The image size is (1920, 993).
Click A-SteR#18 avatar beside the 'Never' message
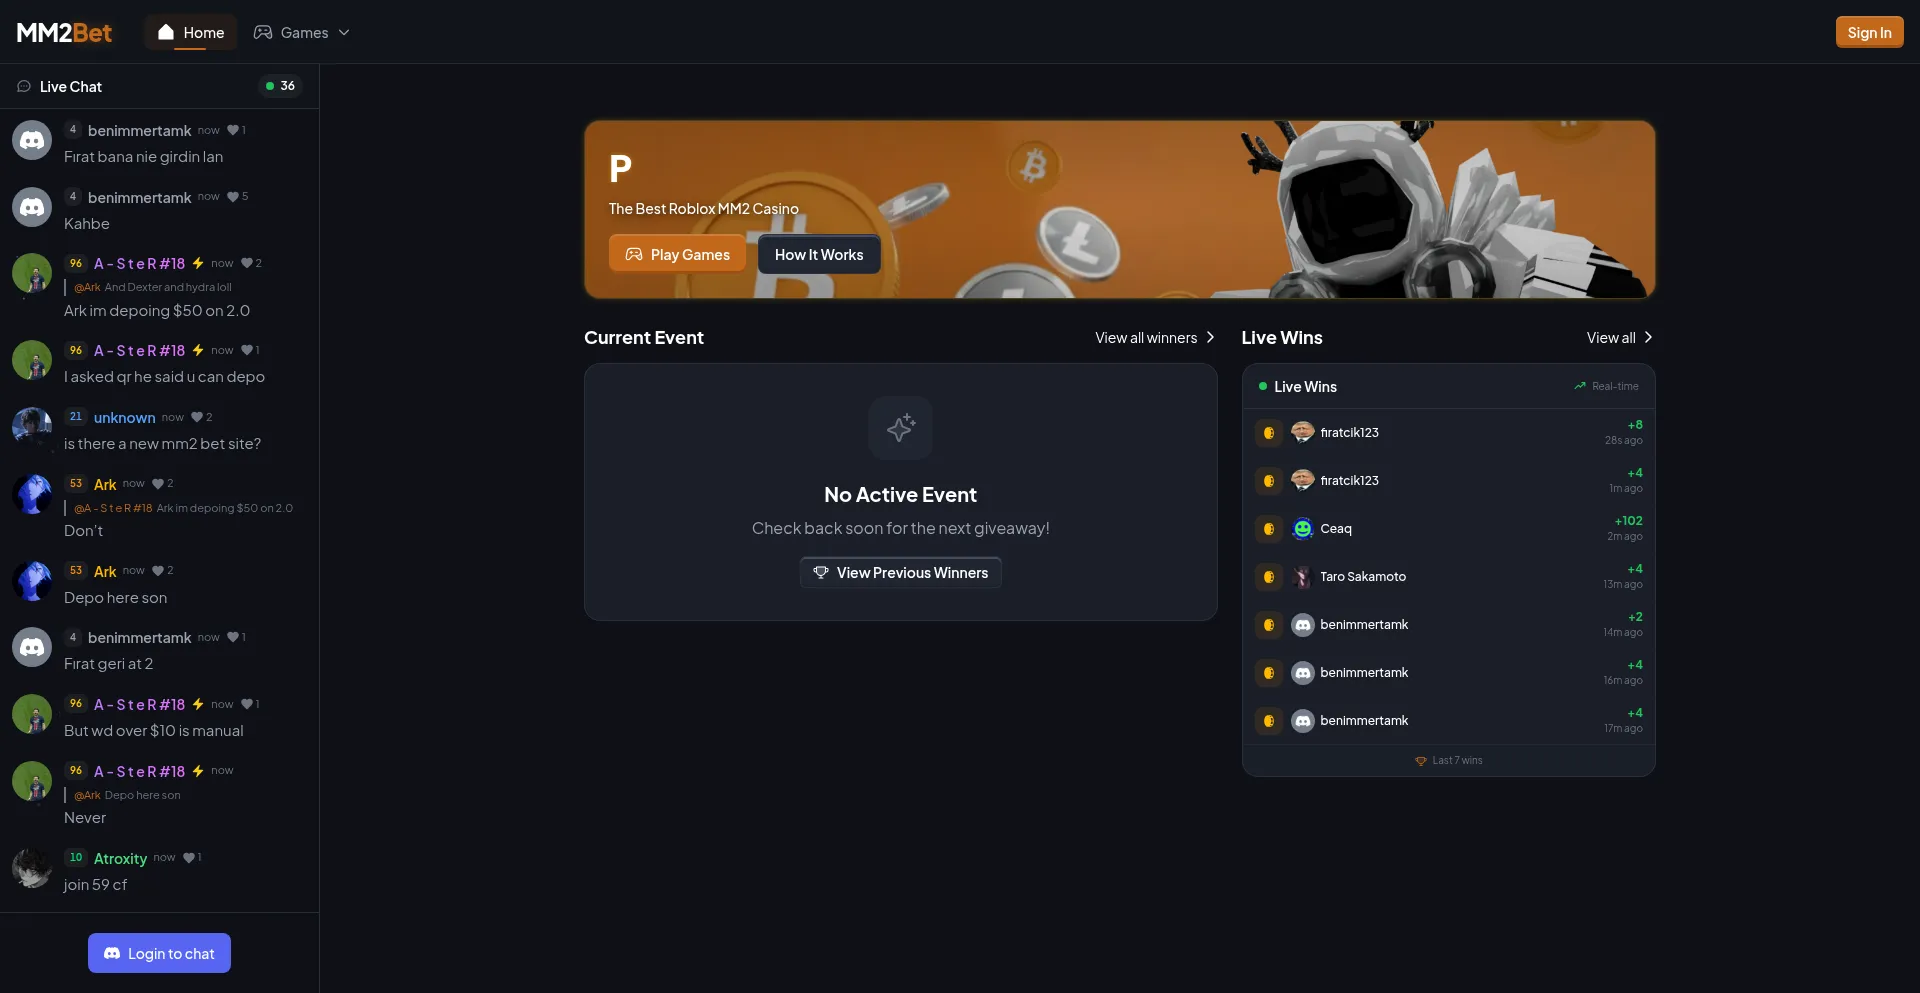tap(32, 781)
